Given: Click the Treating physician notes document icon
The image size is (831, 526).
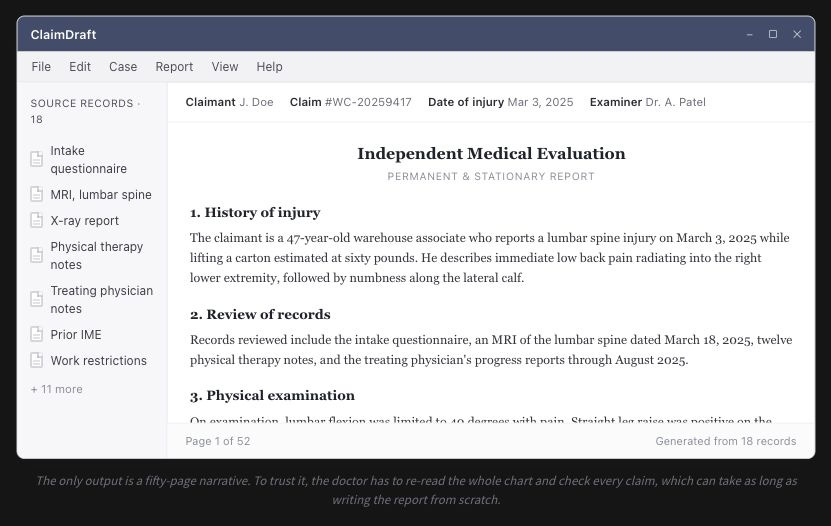Looking at the screenshot, I should tap(37, 299).
